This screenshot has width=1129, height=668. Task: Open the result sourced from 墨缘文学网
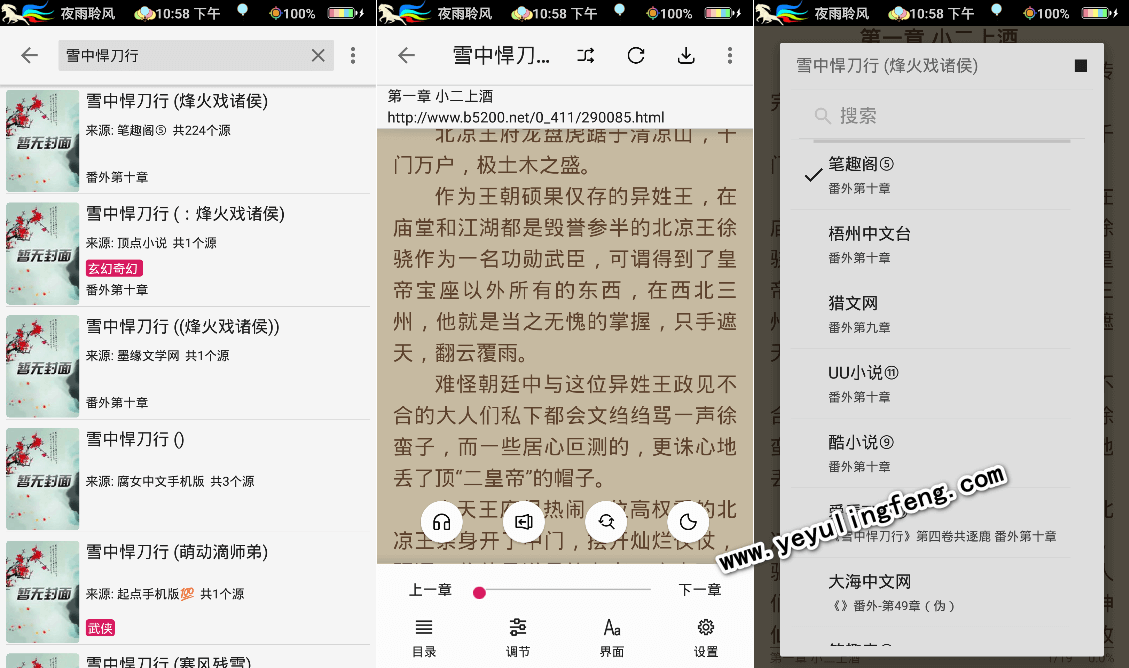click(188, 366)
